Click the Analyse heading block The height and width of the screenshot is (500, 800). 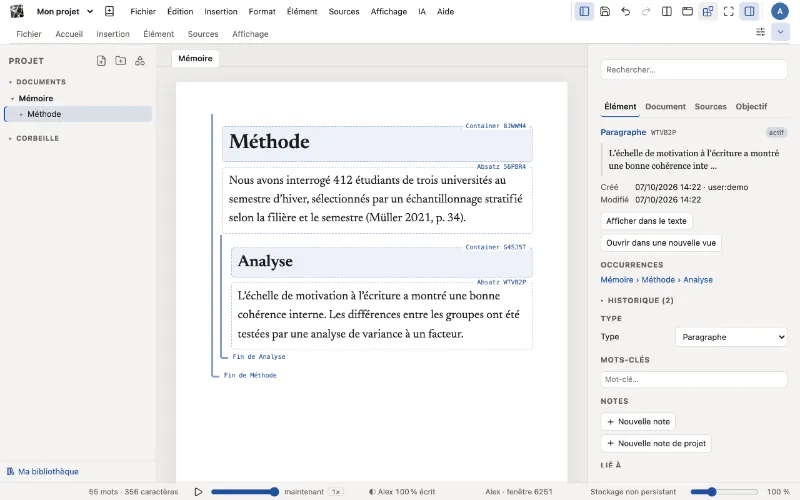point(382,262)
